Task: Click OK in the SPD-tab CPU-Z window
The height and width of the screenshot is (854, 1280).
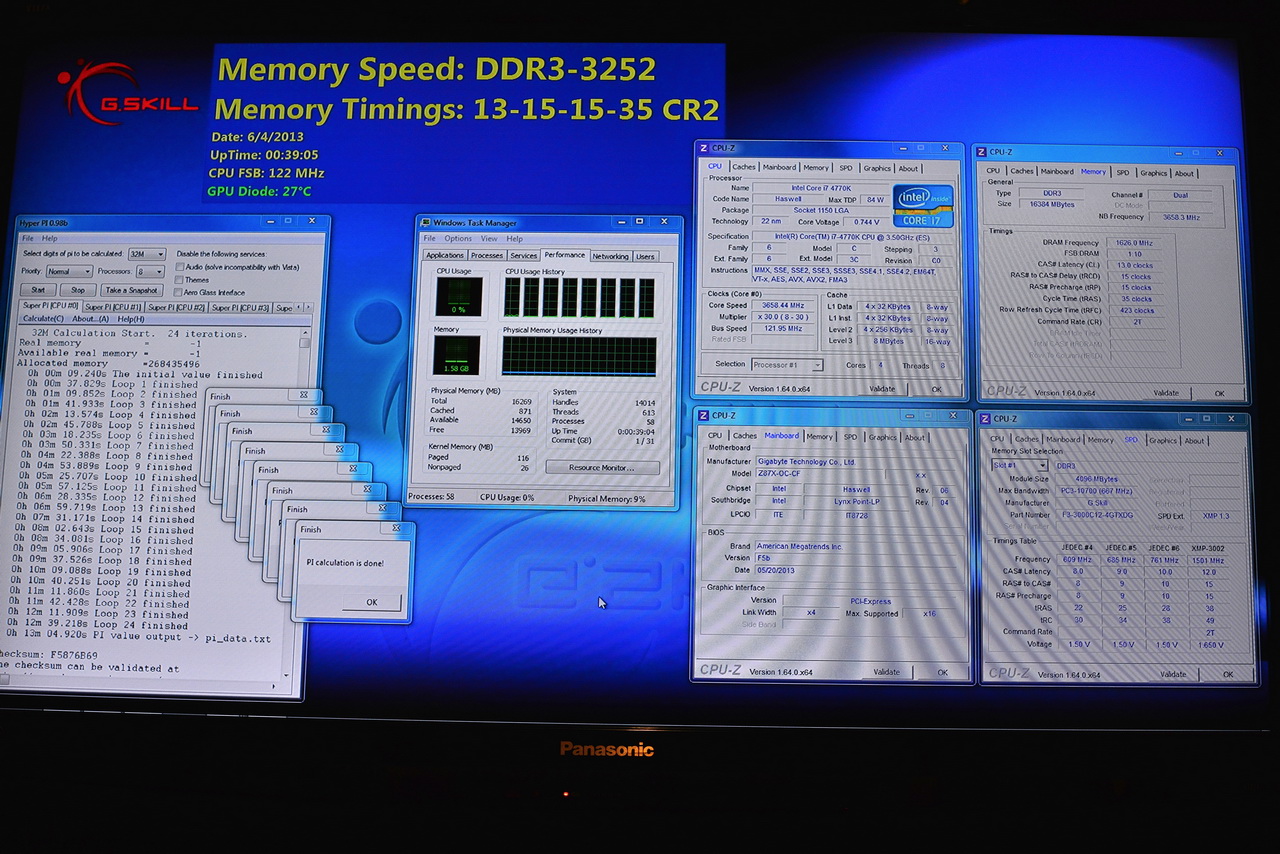Action: [1227, 674]
